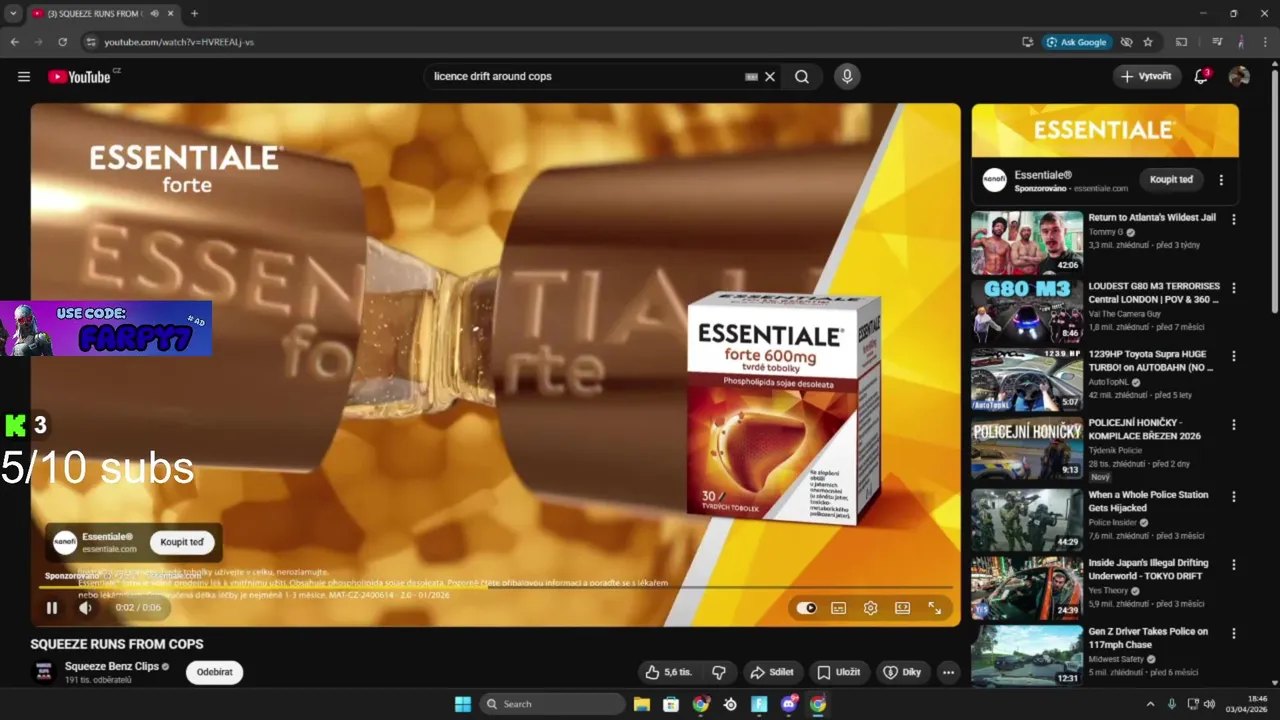The width and height of the screenshot is (1280, 720).
Task: Open the Inside Japan's Illegal Drifting Underworld thumbnail
Action: [x=1027, y=588]
